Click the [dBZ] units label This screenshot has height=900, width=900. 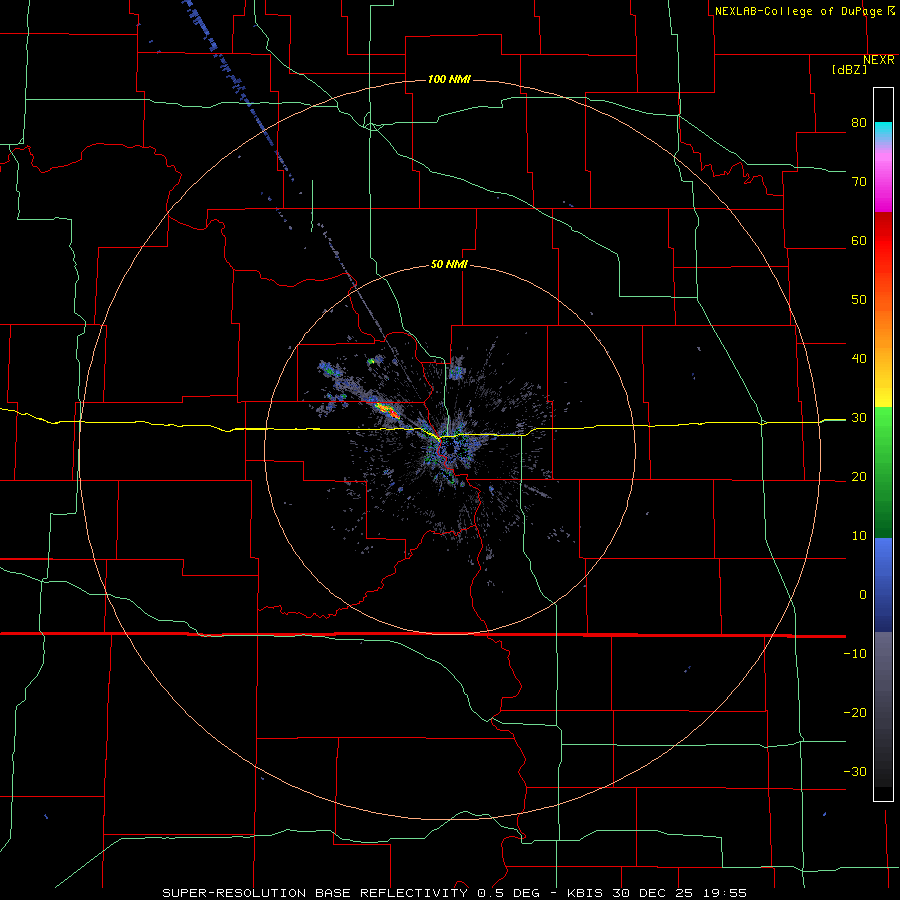[849, 69]
